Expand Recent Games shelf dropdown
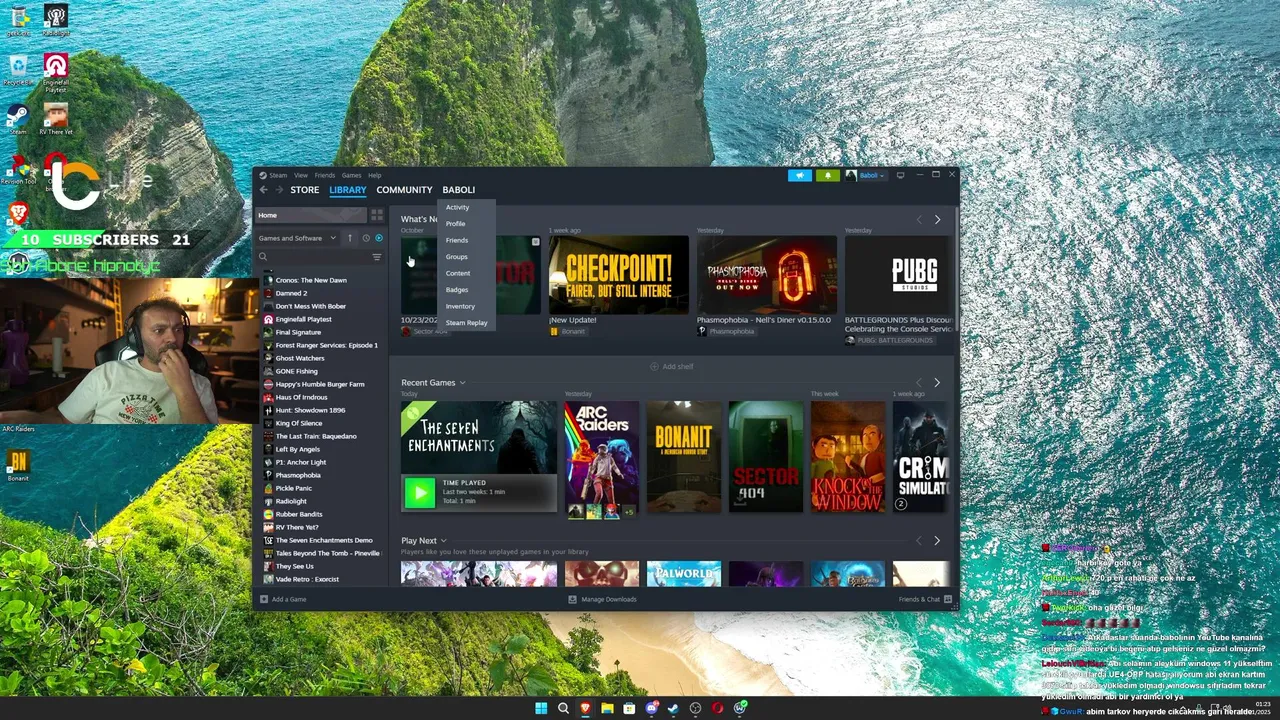 tap(462, 382)
